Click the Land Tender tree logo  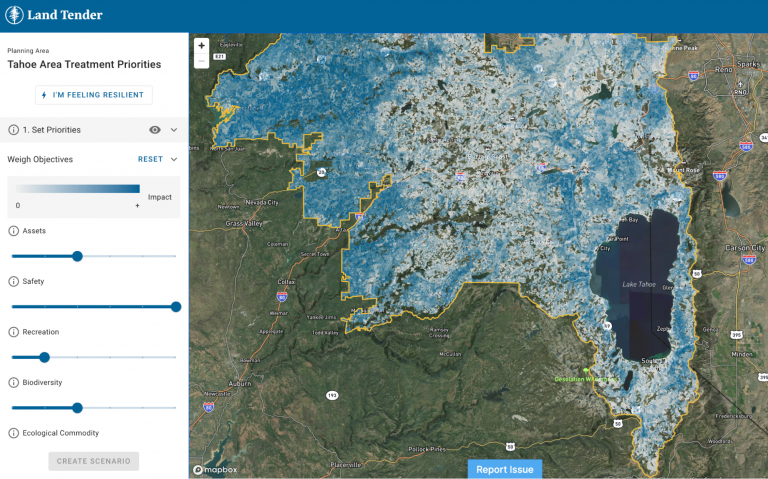15,15
